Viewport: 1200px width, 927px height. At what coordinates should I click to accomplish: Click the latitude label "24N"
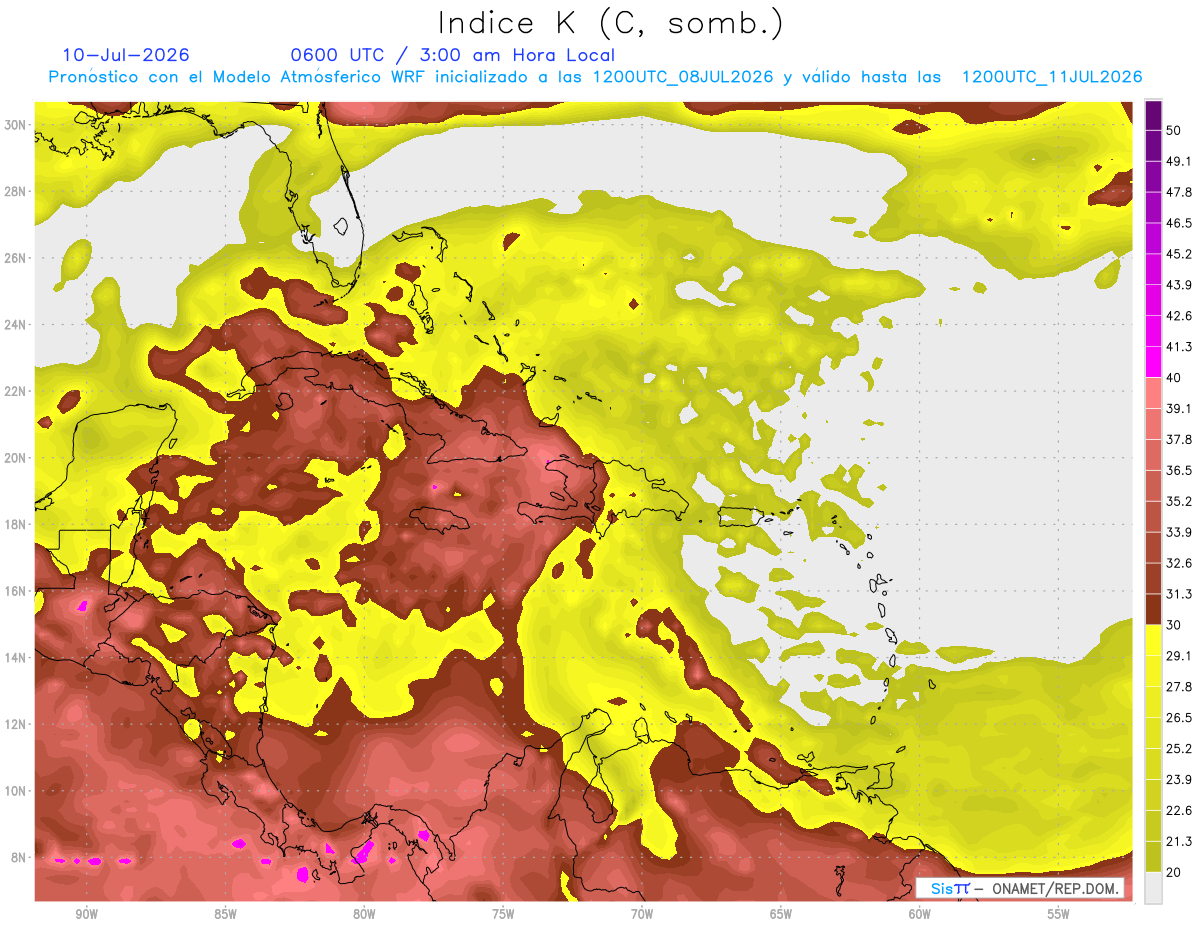[x=14, y=325]
